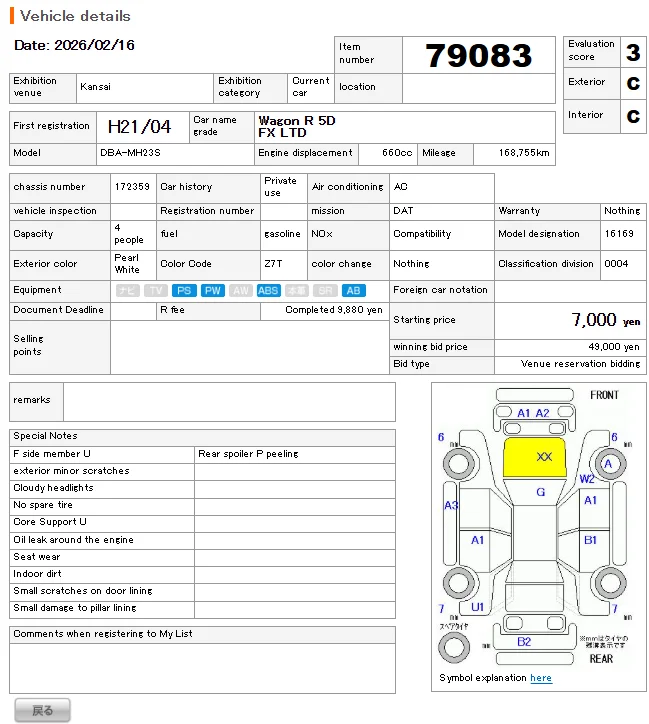Select Venue reservation bidding bid type
Viewport: 649px width, 724px height.
[x=580, y=364]
